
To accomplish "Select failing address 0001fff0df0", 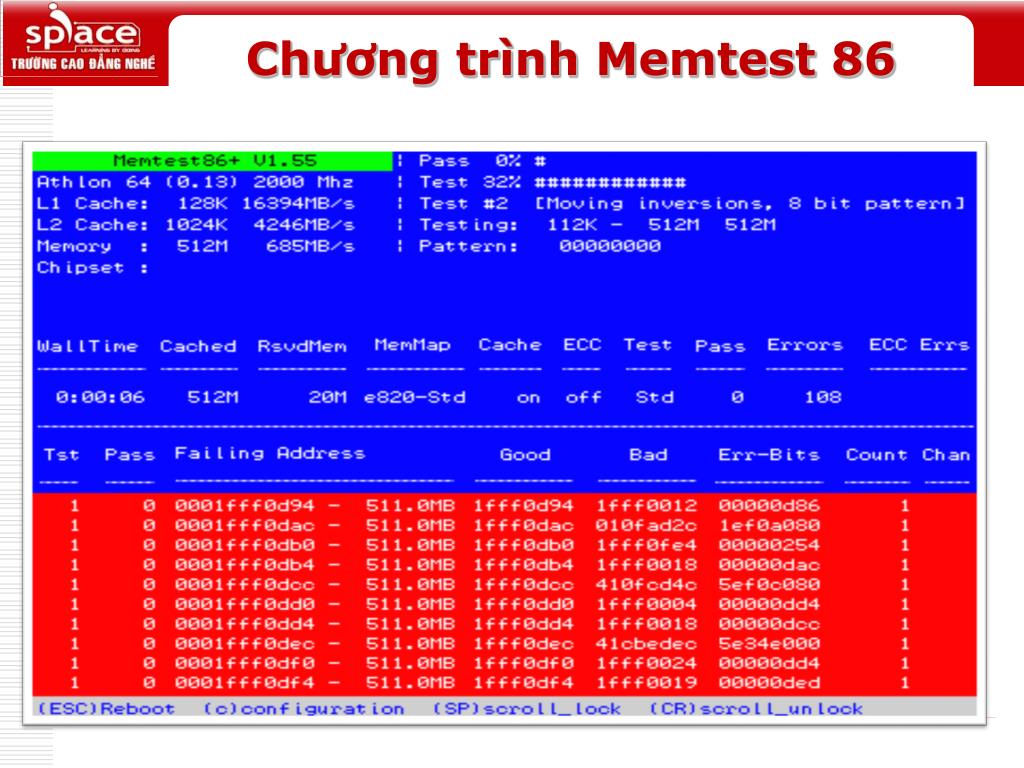I will pos(244,663).
